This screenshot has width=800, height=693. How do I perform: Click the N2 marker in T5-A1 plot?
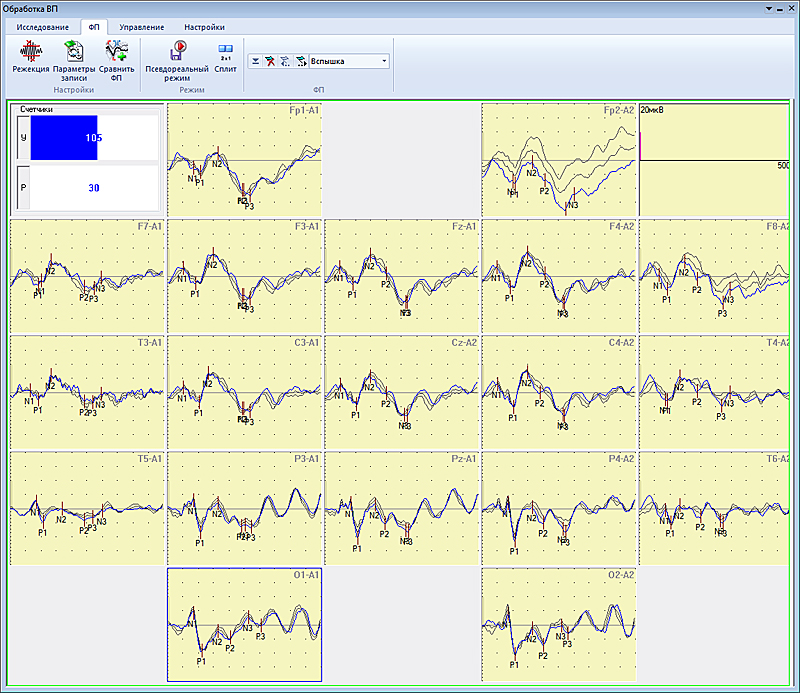[x=61, y=519]
